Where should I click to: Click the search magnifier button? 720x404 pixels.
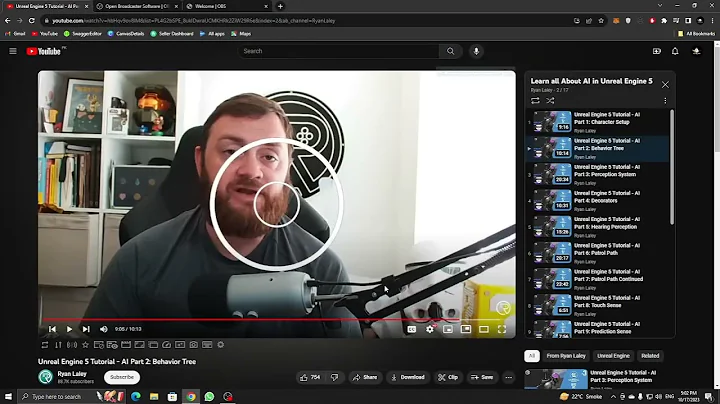pos(450,51)
